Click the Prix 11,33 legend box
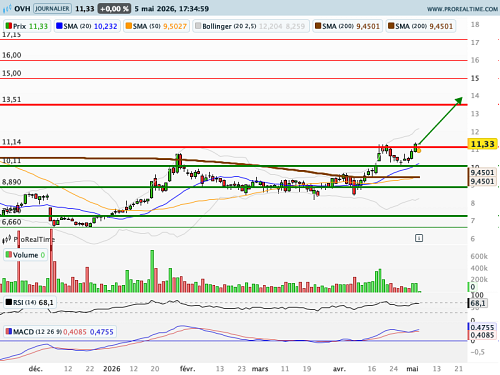The image size is (500, 375). point(27,26)
